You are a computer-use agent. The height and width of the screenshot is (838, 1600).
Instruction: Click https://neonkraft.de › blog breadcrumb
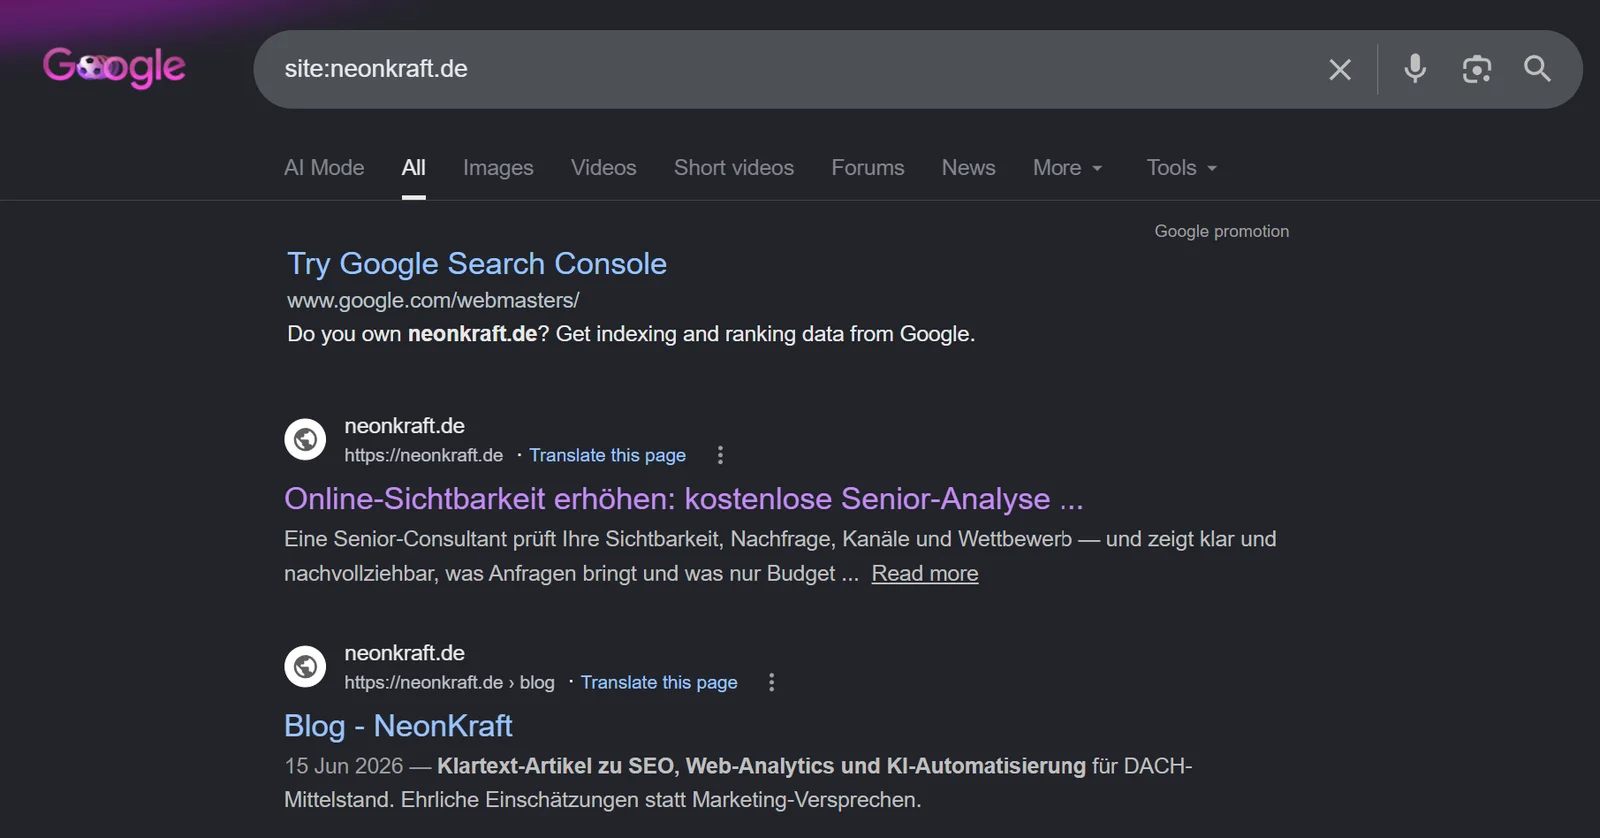(450, 682)
